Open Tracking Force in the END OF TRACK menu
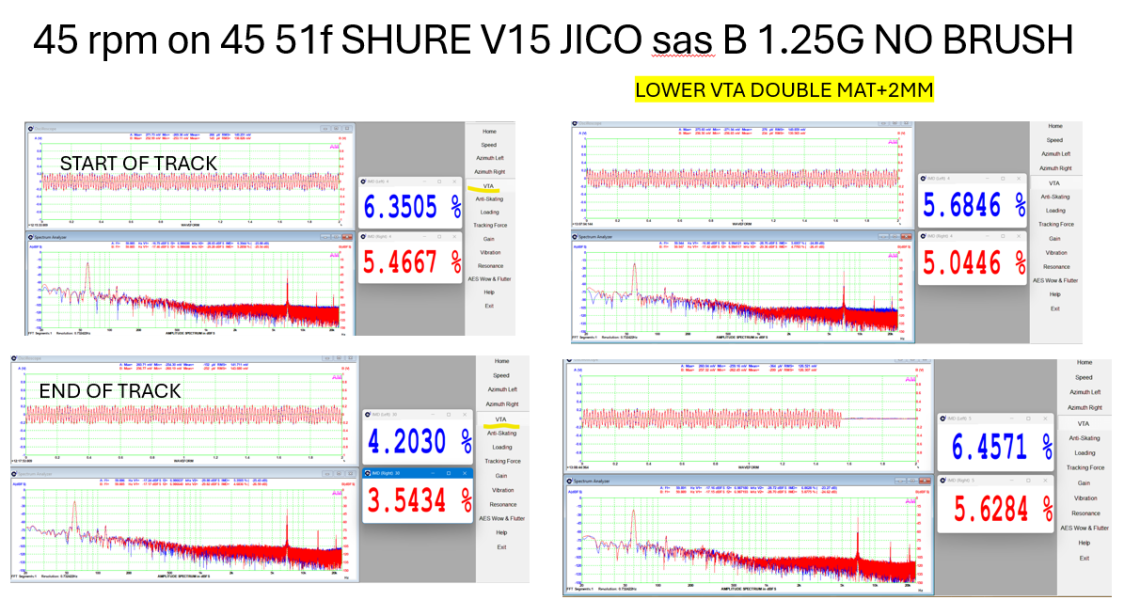1140x600 pixels. [x=502, y=461]
